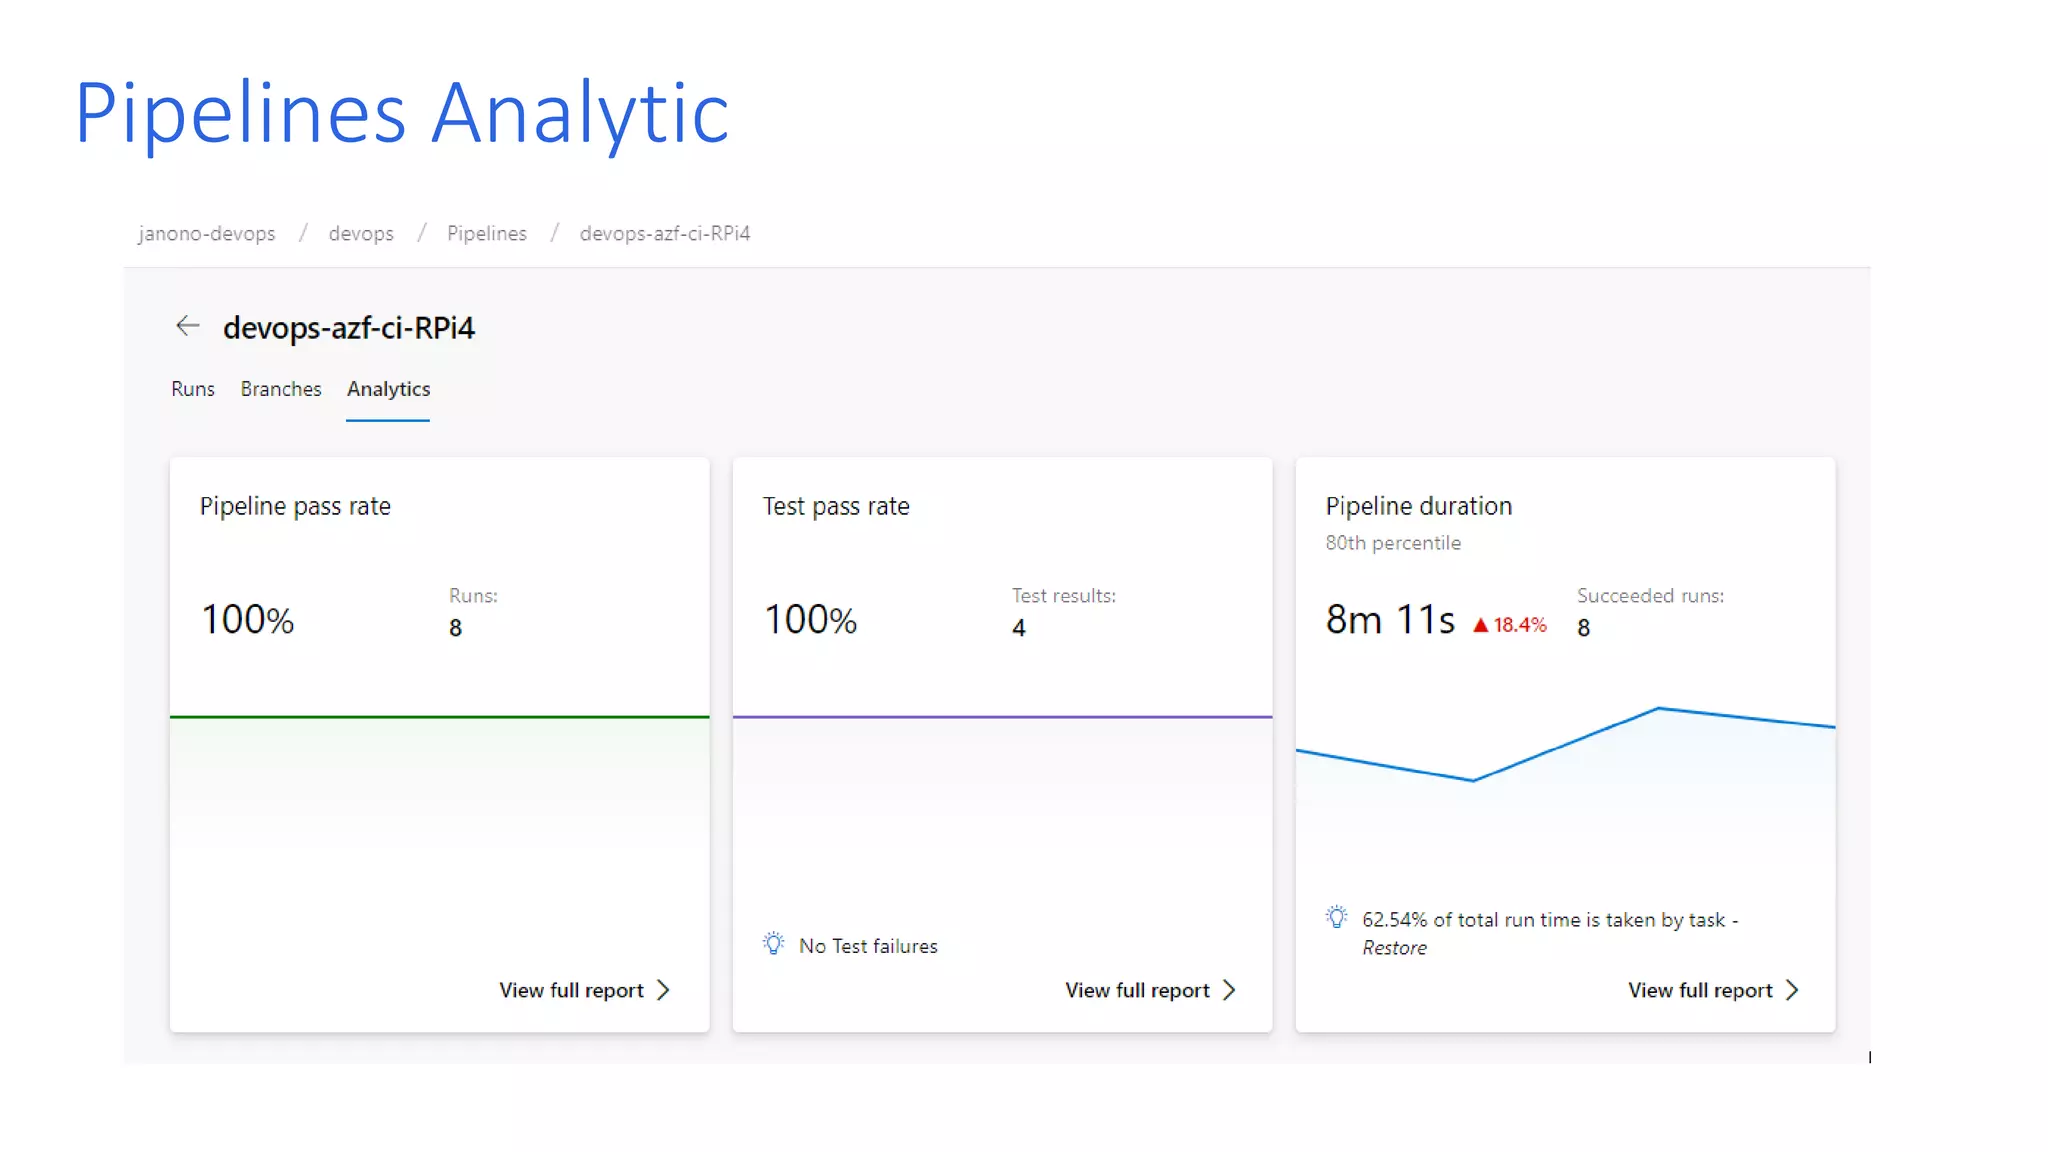Click peak point on duration trend line

pos(1658,708)
